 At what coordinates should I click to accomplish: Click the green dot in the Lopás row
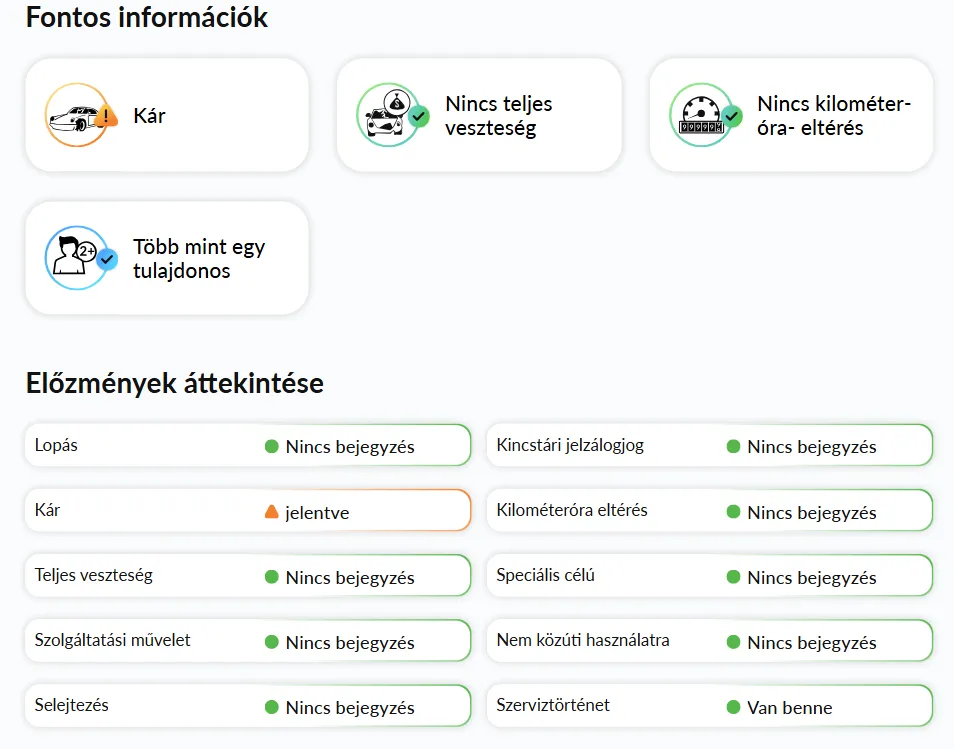coord(272,447)
